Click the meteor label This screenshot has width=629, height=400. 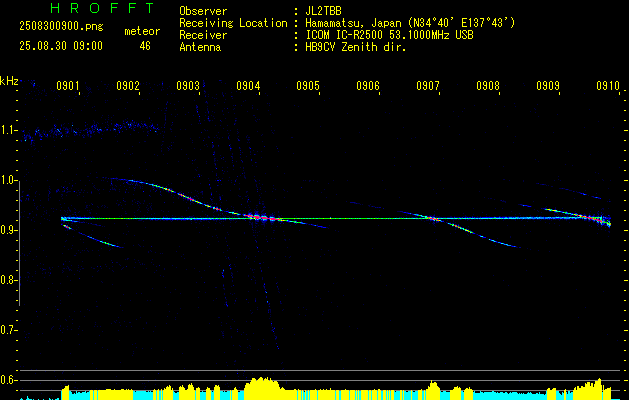click(x=142, y=31)
